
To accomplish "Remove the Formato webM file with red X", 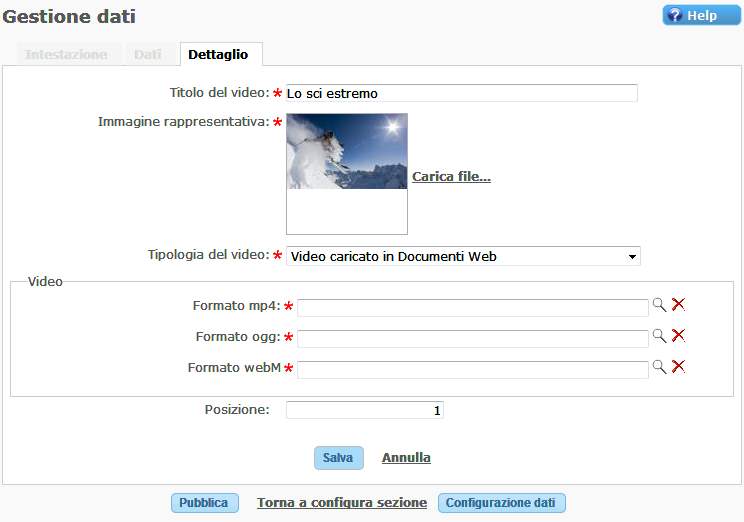I will click(678, 367).
